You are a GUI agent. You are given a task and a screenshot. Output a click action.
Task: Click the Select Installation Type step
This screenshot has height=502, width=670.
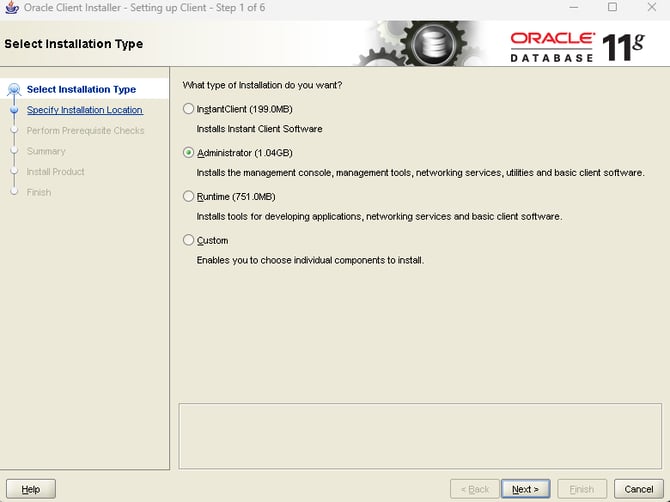81,90
